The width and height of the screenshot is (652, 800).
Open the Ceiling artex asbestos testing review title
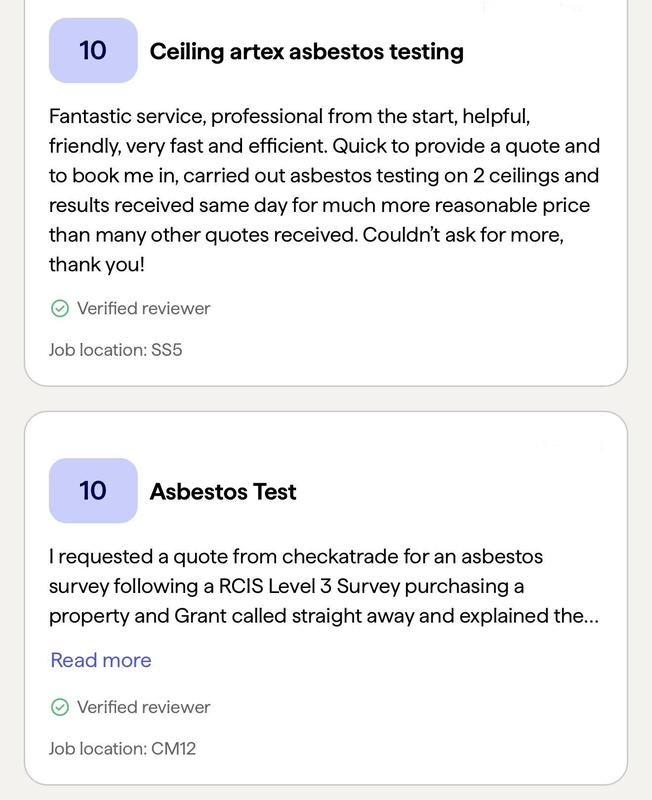point(306,51)
